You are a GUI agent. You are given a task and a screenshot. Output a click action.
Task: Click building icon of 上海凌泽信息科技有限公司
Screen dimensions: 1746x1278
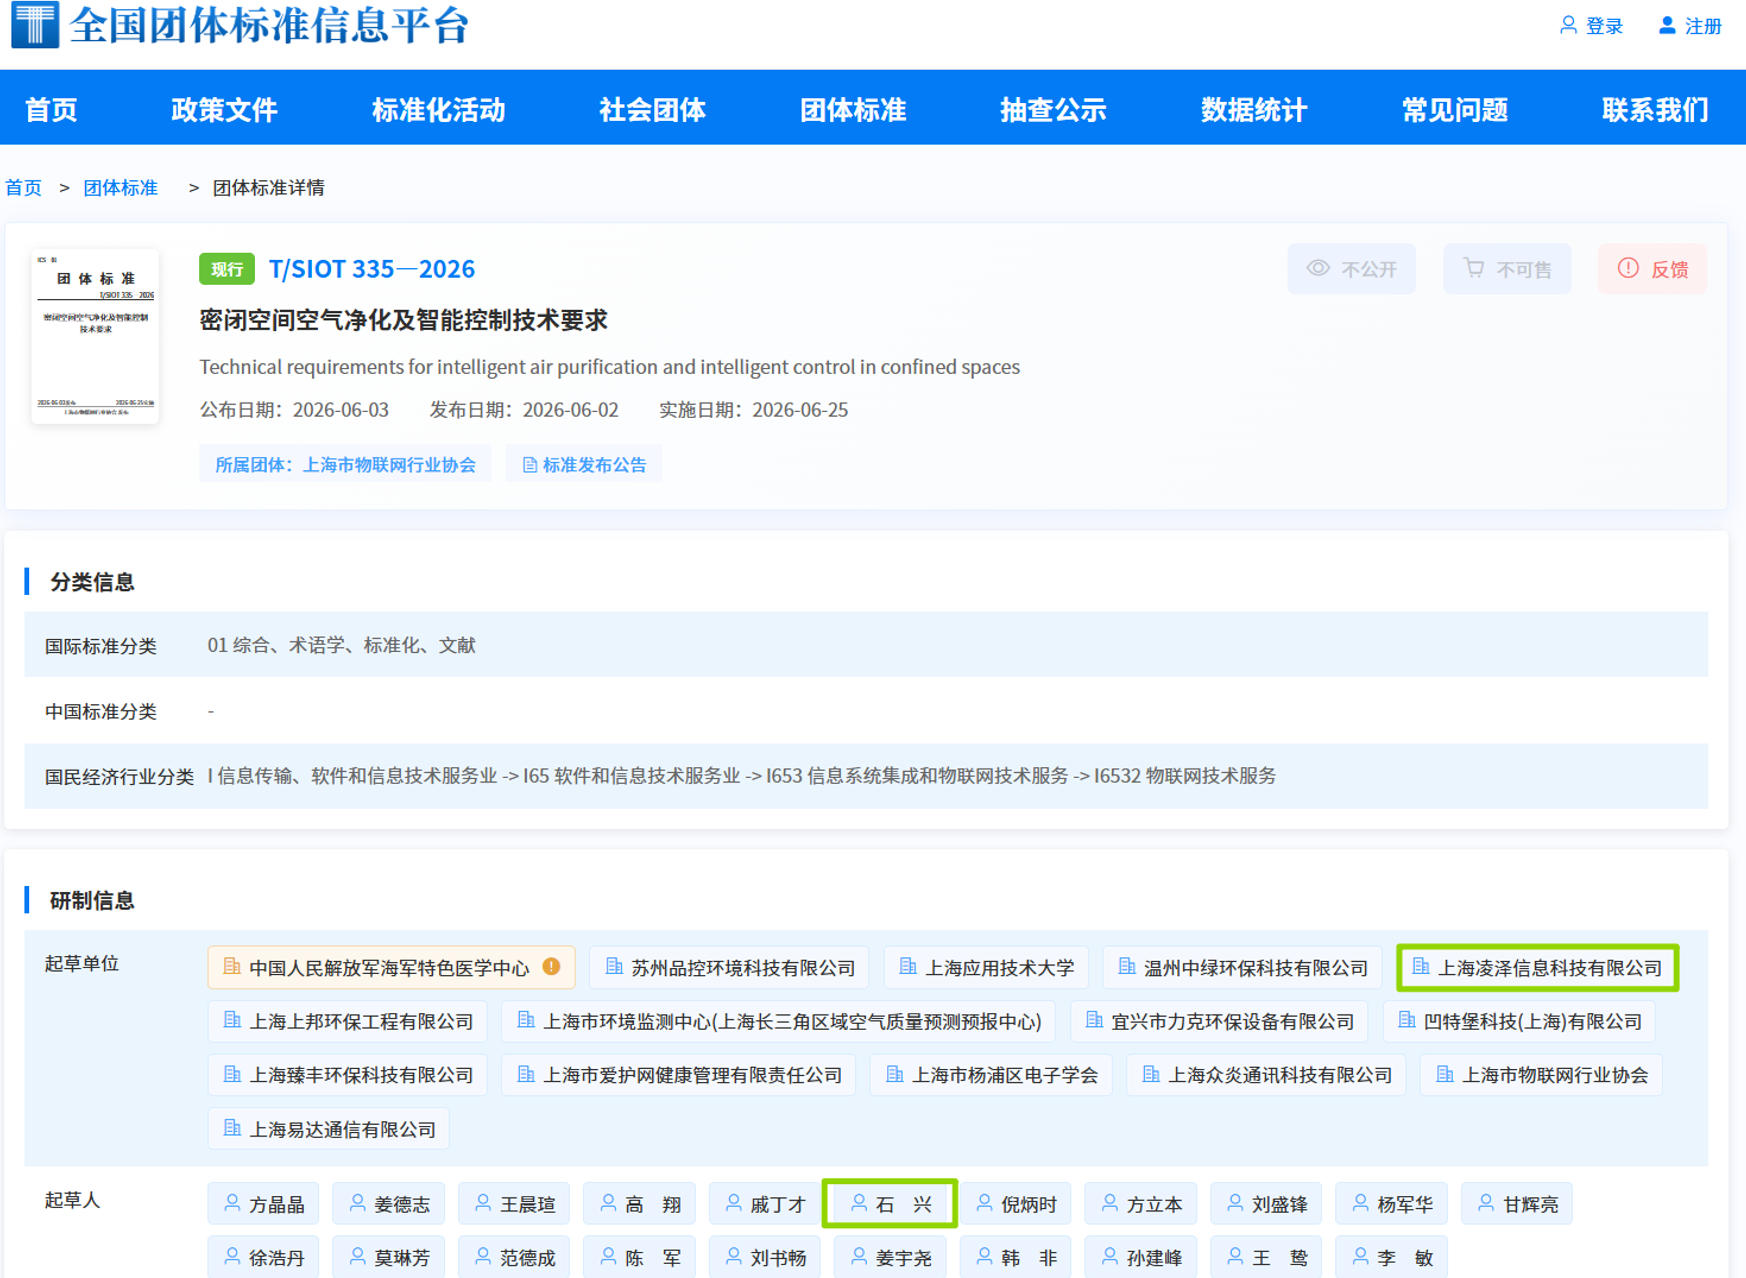1420,967
